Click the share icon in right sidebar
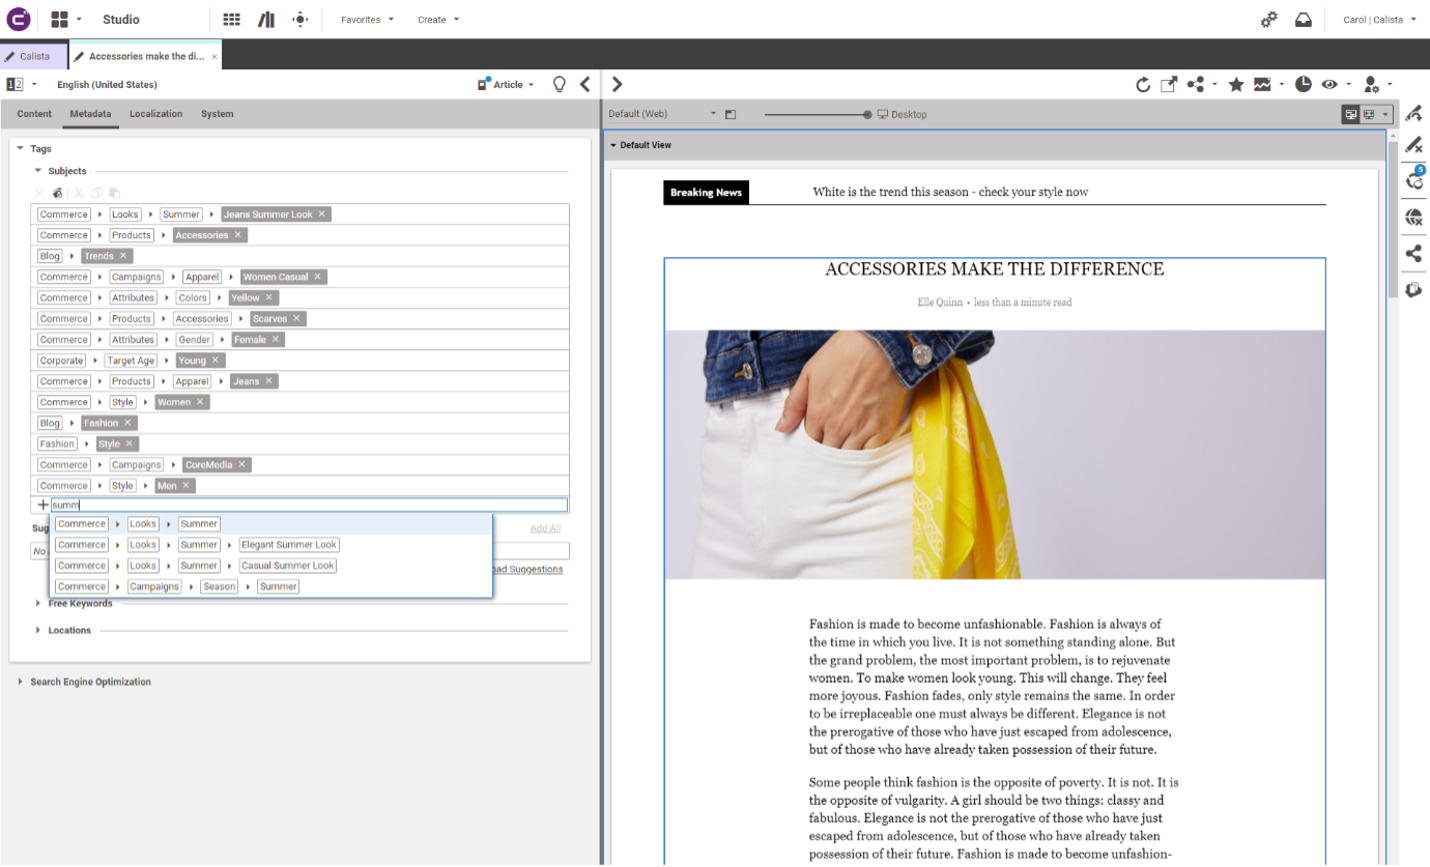This screenshot has height=867, width=1430. coord(1414,253)
